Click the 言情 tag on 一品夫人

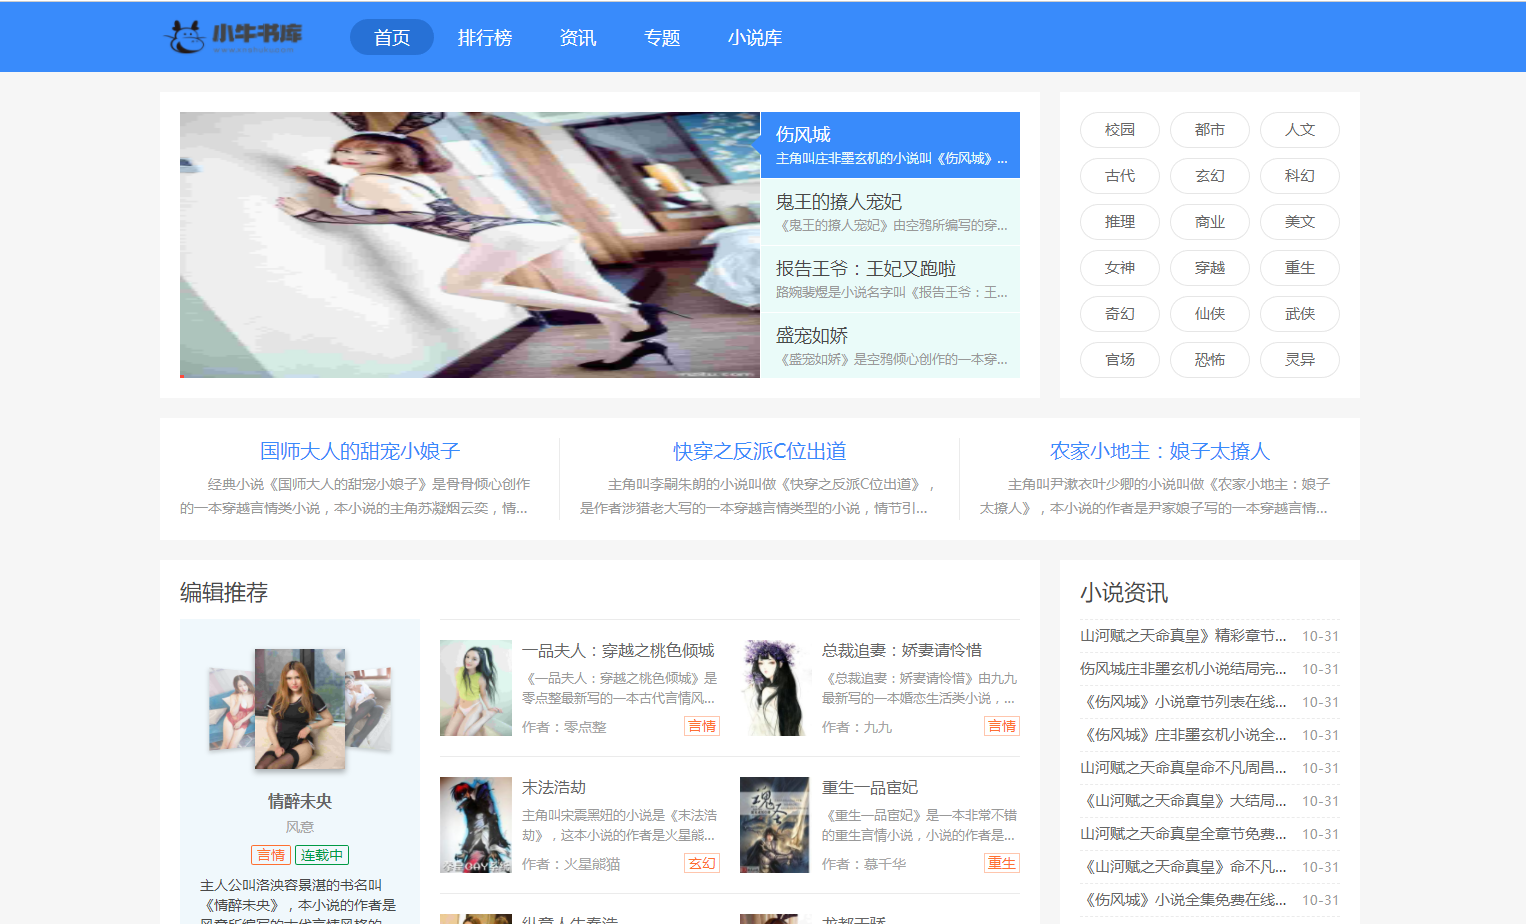tap(702, 726)
